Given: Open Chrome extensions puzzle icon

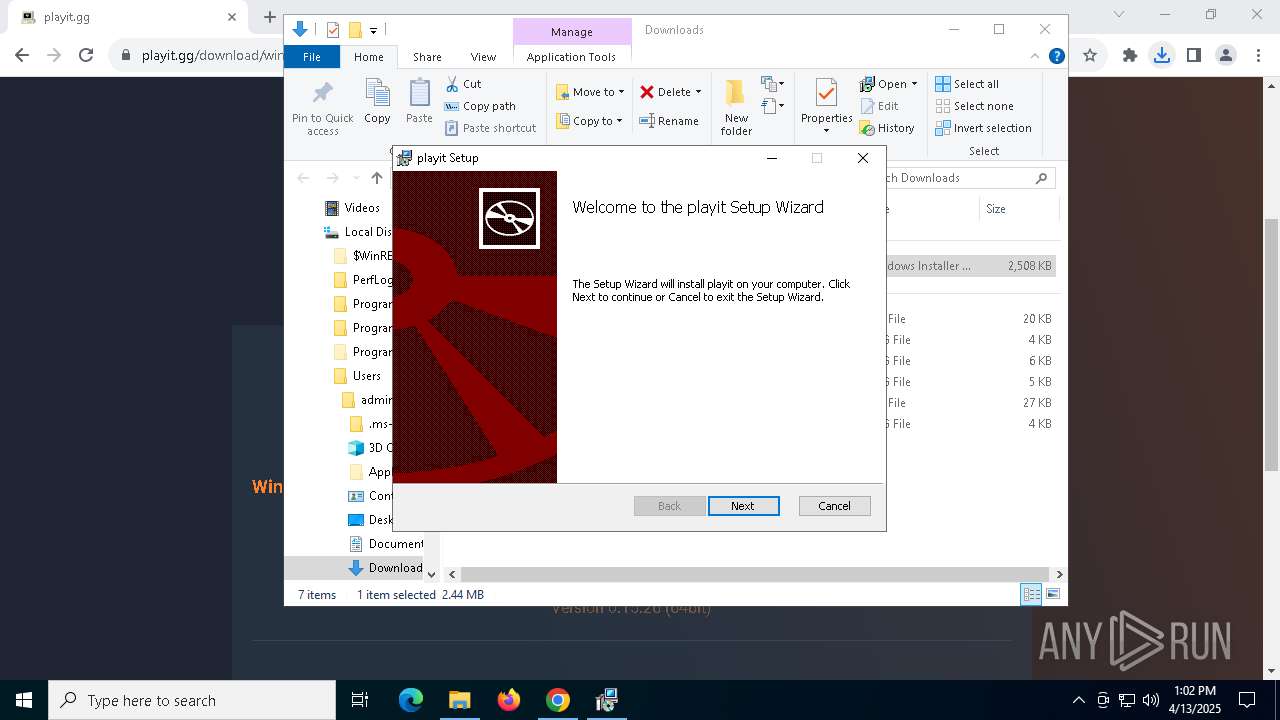Looking at the screenshot, I should [1129, 56].
